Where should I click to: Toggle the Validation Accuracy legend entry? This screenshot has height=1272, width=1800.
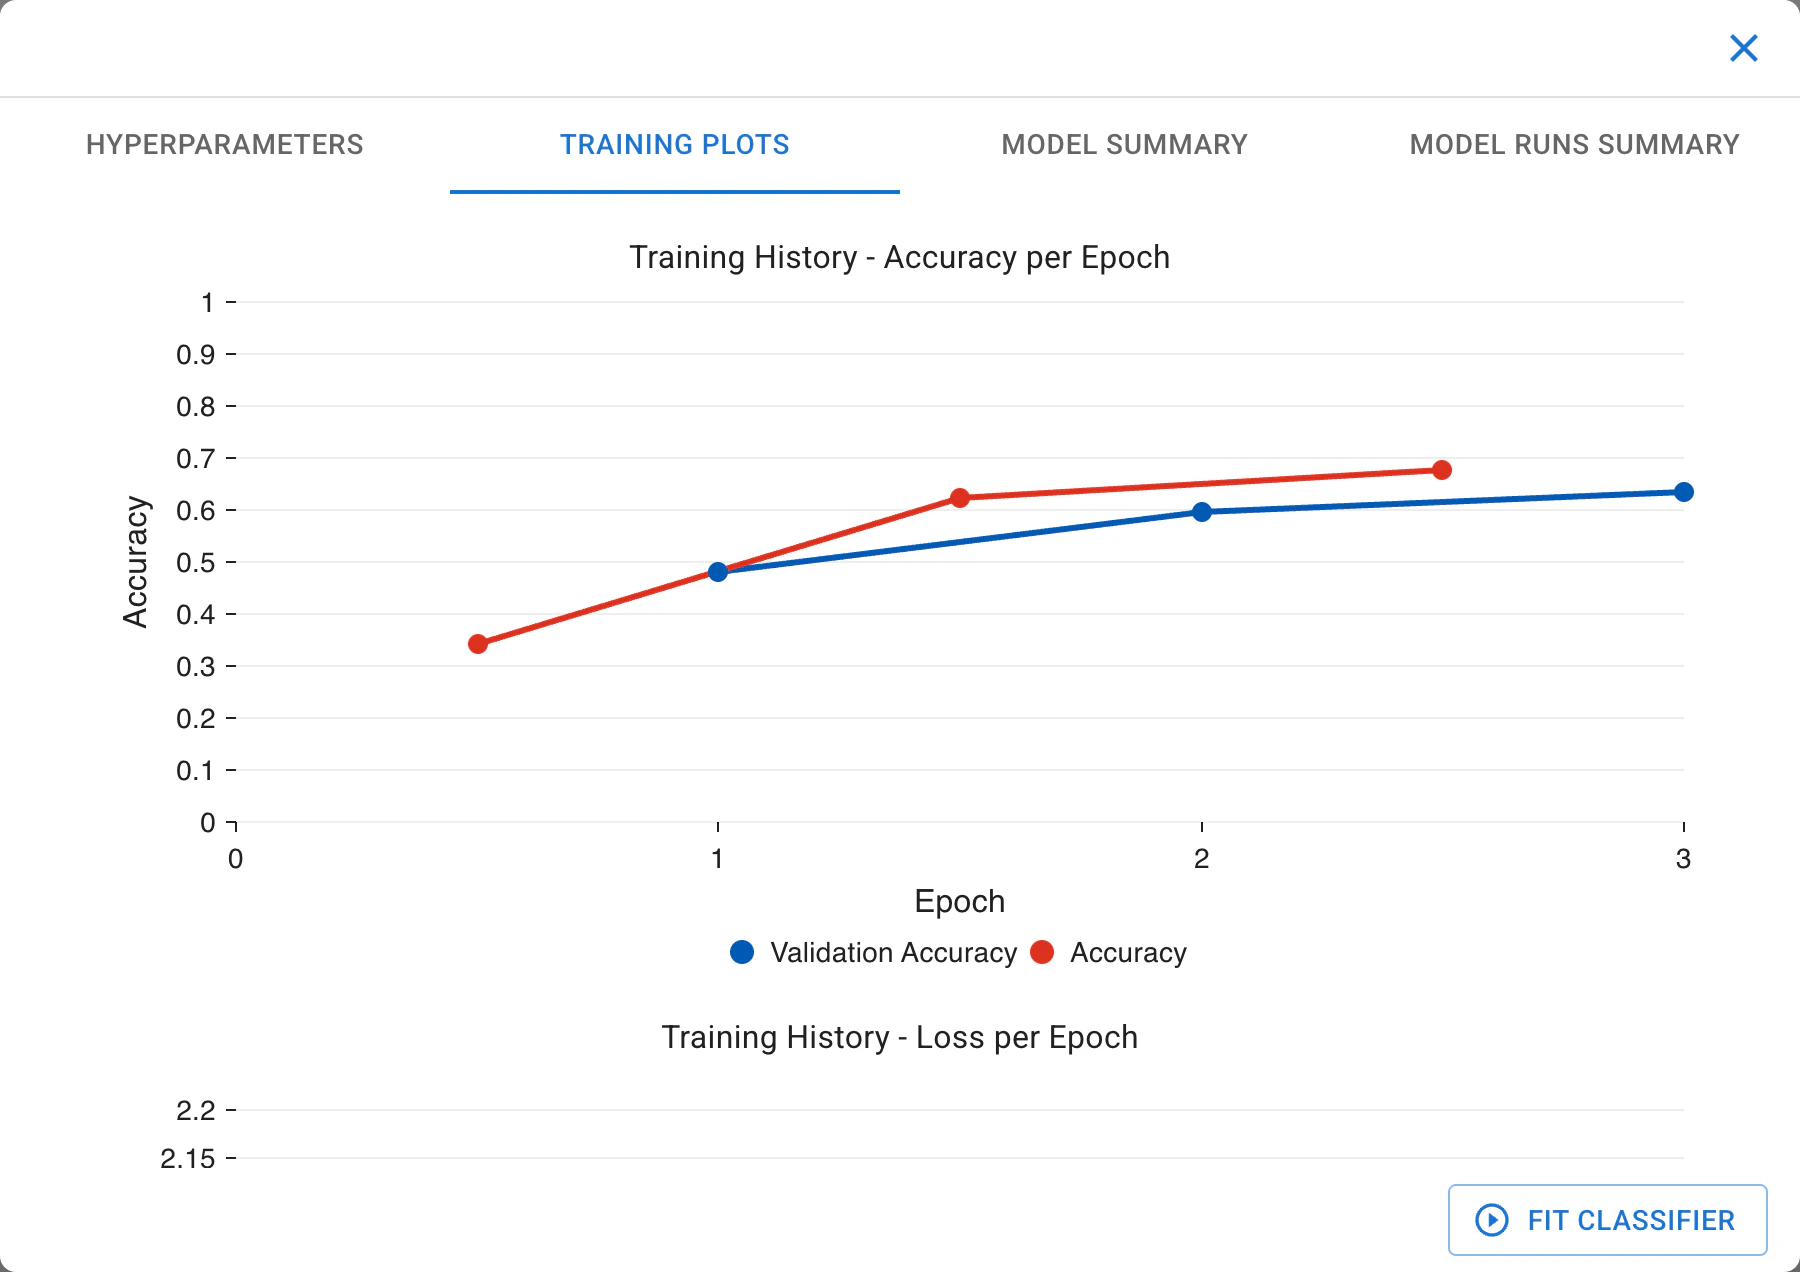(x=874, y=952)
